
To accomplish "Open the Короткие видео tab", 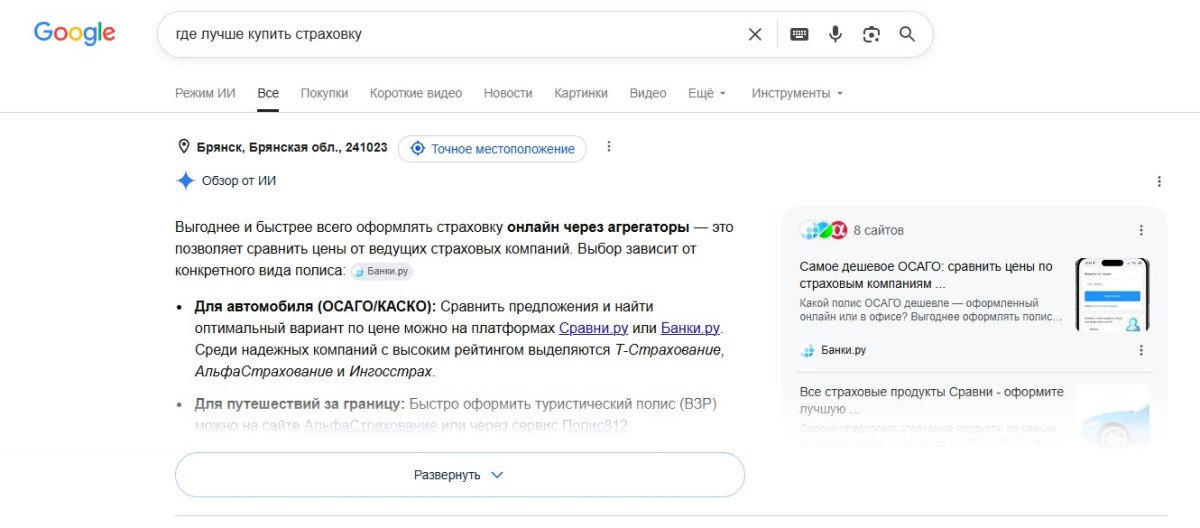I will (416, 93).
